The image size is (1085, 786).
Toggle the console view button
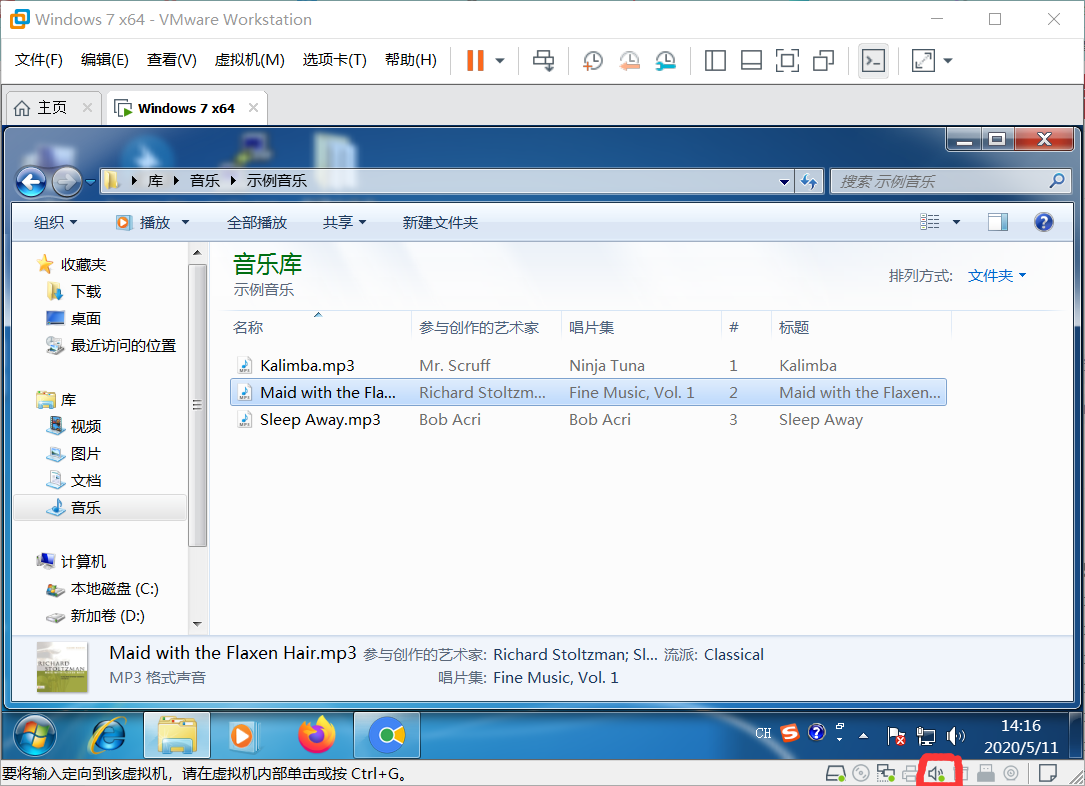pos(873,61)
